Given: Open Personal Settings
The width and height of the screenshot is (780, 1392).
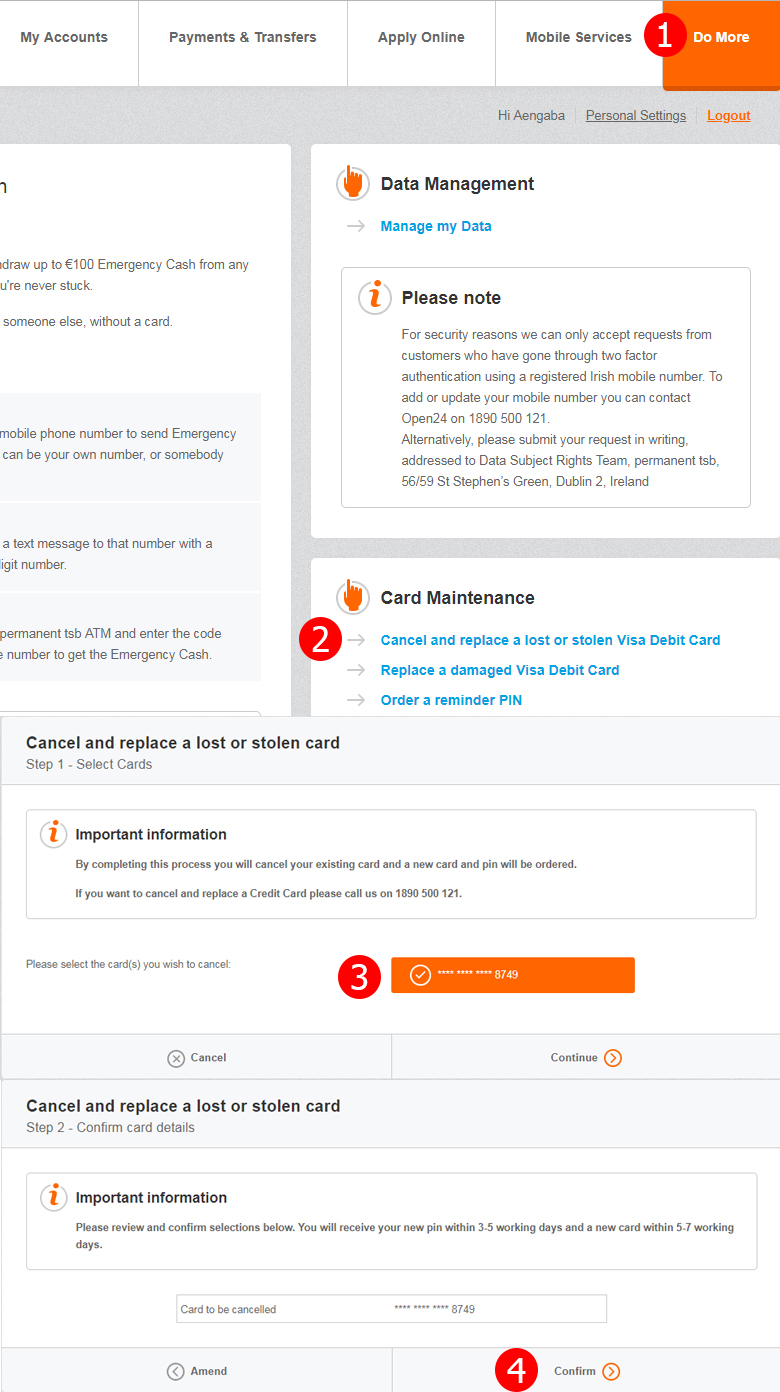Looking at the screenshot, I should click(x=636, y=116).
